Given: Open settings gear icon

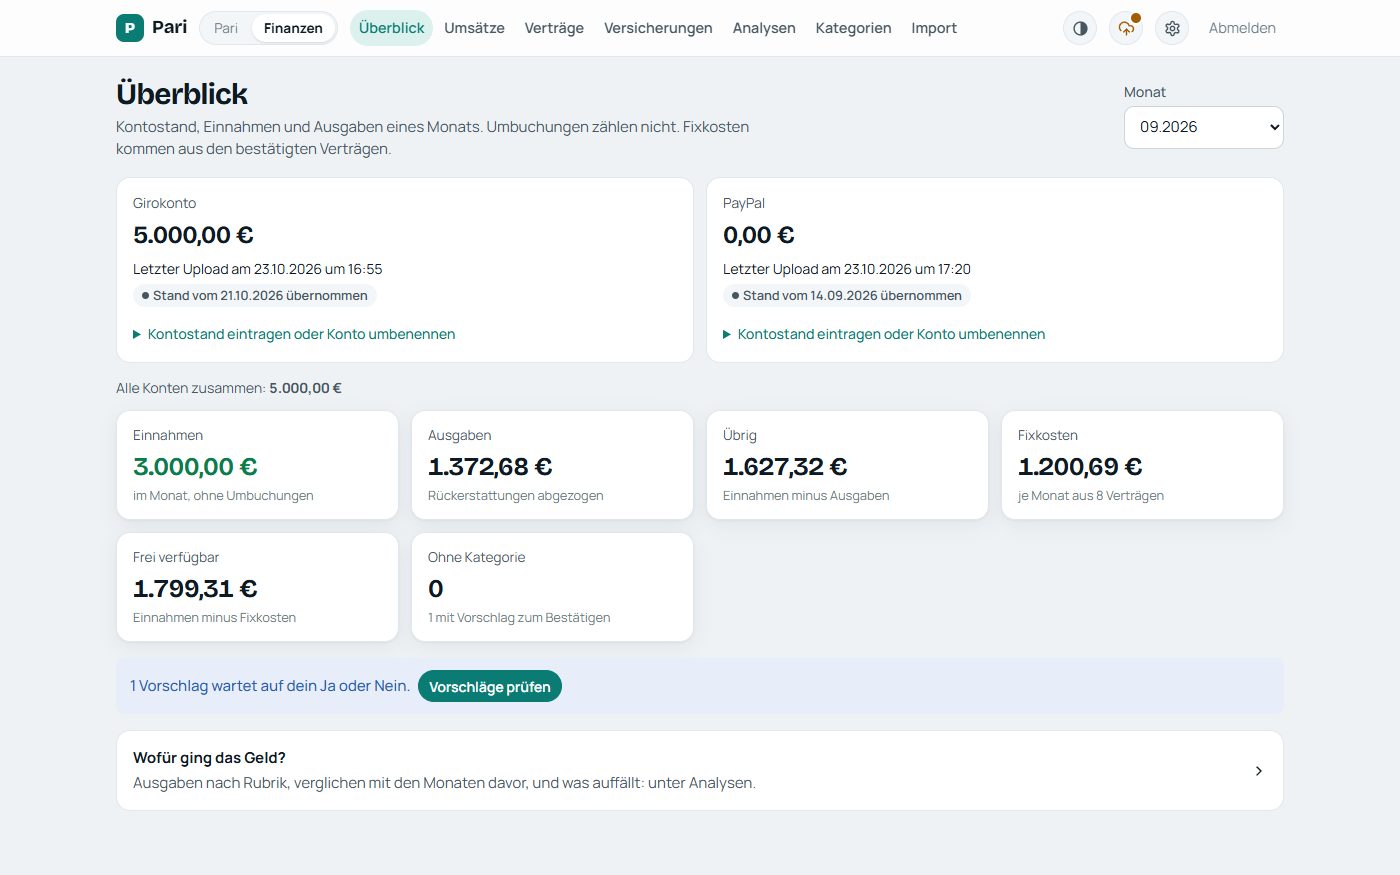Looking at the screenshot, I should [x=1172, y=28].
